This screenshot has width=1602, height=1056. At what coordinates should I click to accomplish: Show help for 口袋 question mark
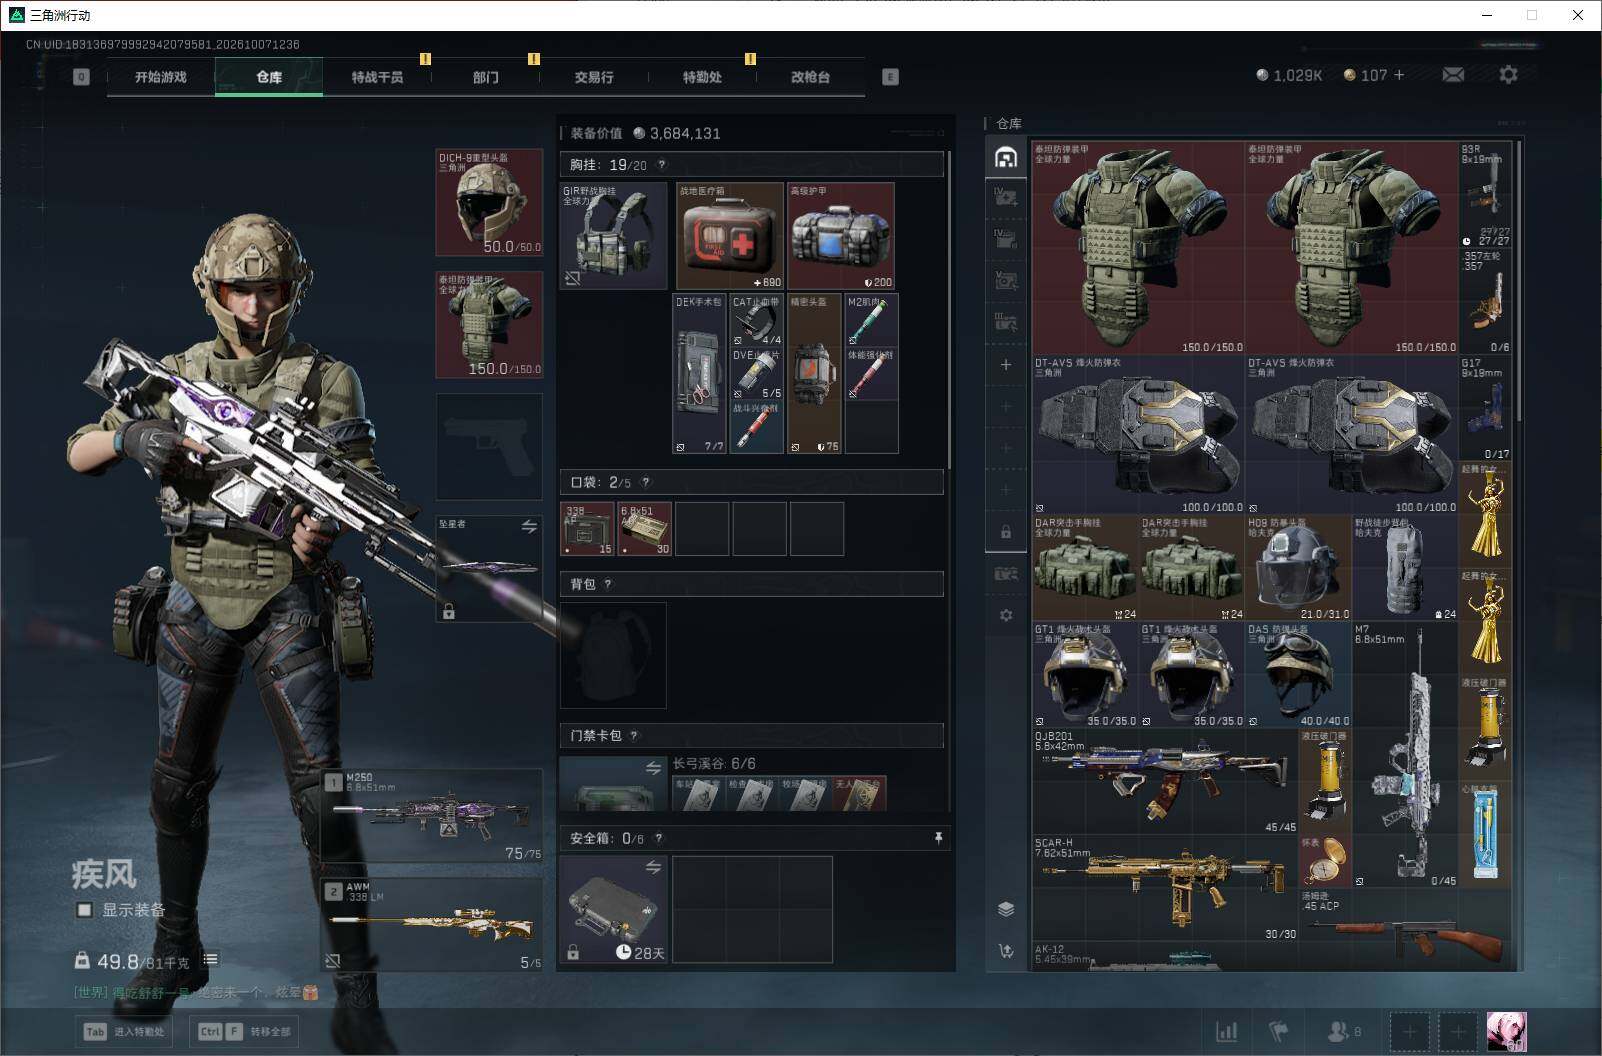tap(645, 482)
